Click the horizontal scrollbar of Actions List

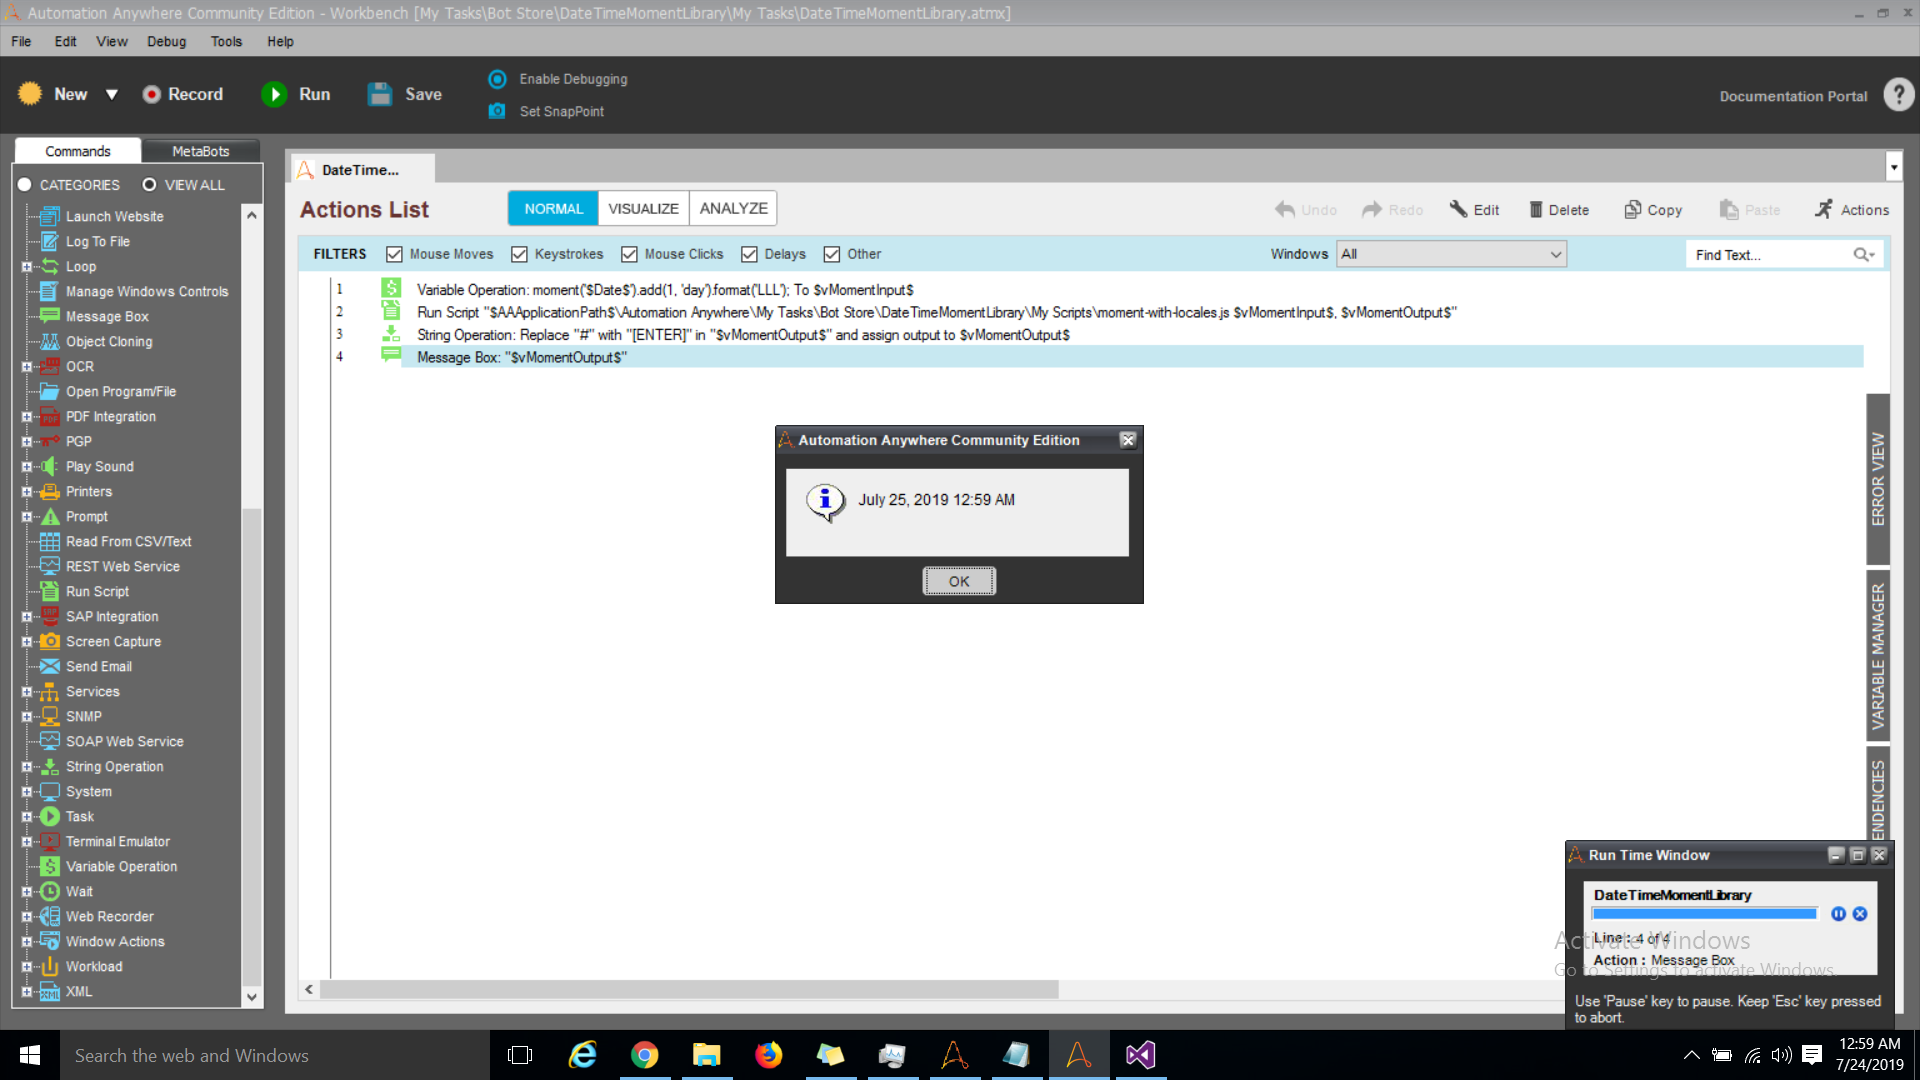pos(689,989)
